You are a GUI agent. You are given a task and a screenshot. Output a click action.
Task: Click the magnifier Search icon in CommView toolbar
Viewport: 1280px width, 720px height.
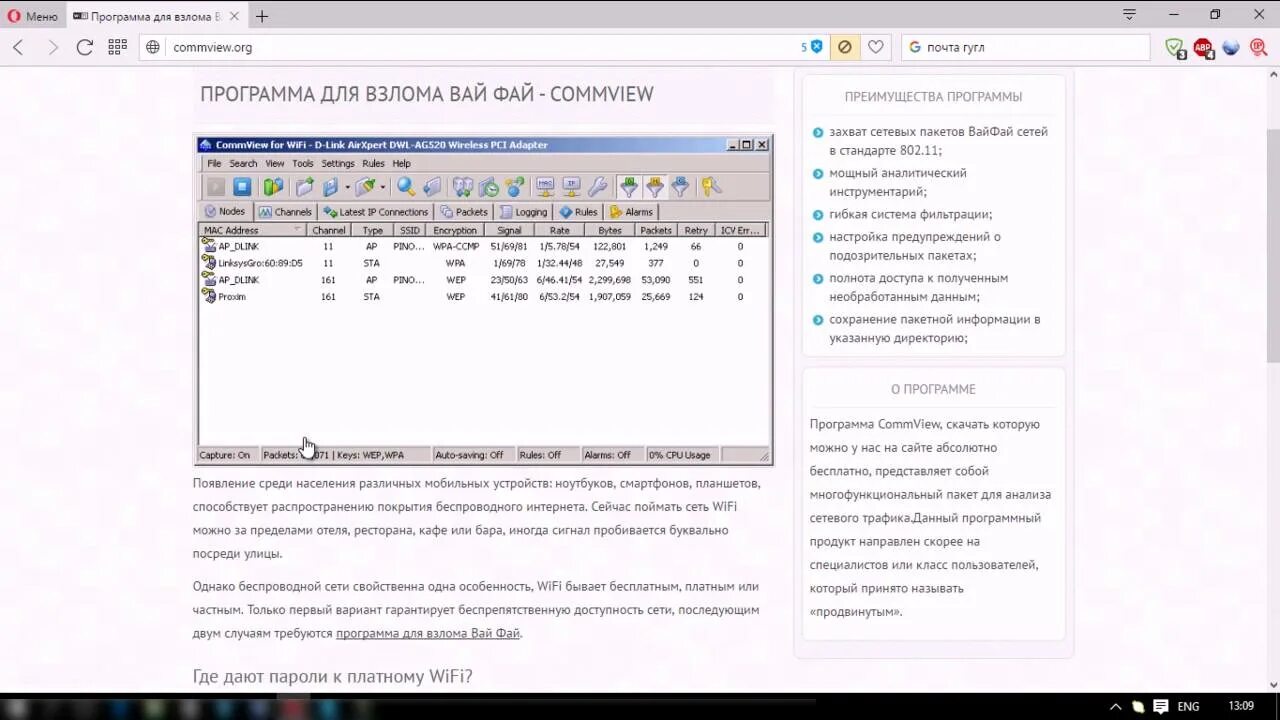point(406,187)
